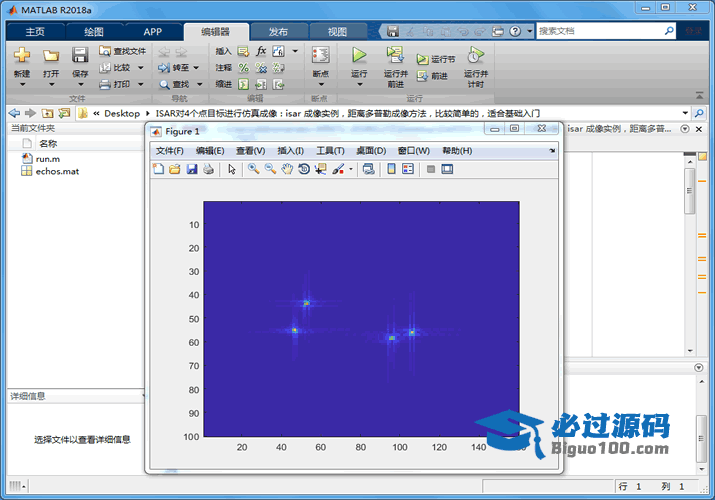Viewport: 715px width, 500px height.
Task: Toggle the Rotate 3D tool
Action: pyautogui.click(x=304, y=169)
